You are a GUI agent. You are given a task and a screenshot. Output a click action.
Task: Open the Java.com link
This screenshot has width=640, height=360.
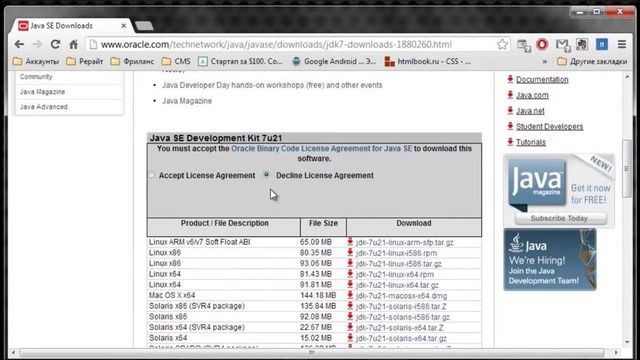(532, 95)
